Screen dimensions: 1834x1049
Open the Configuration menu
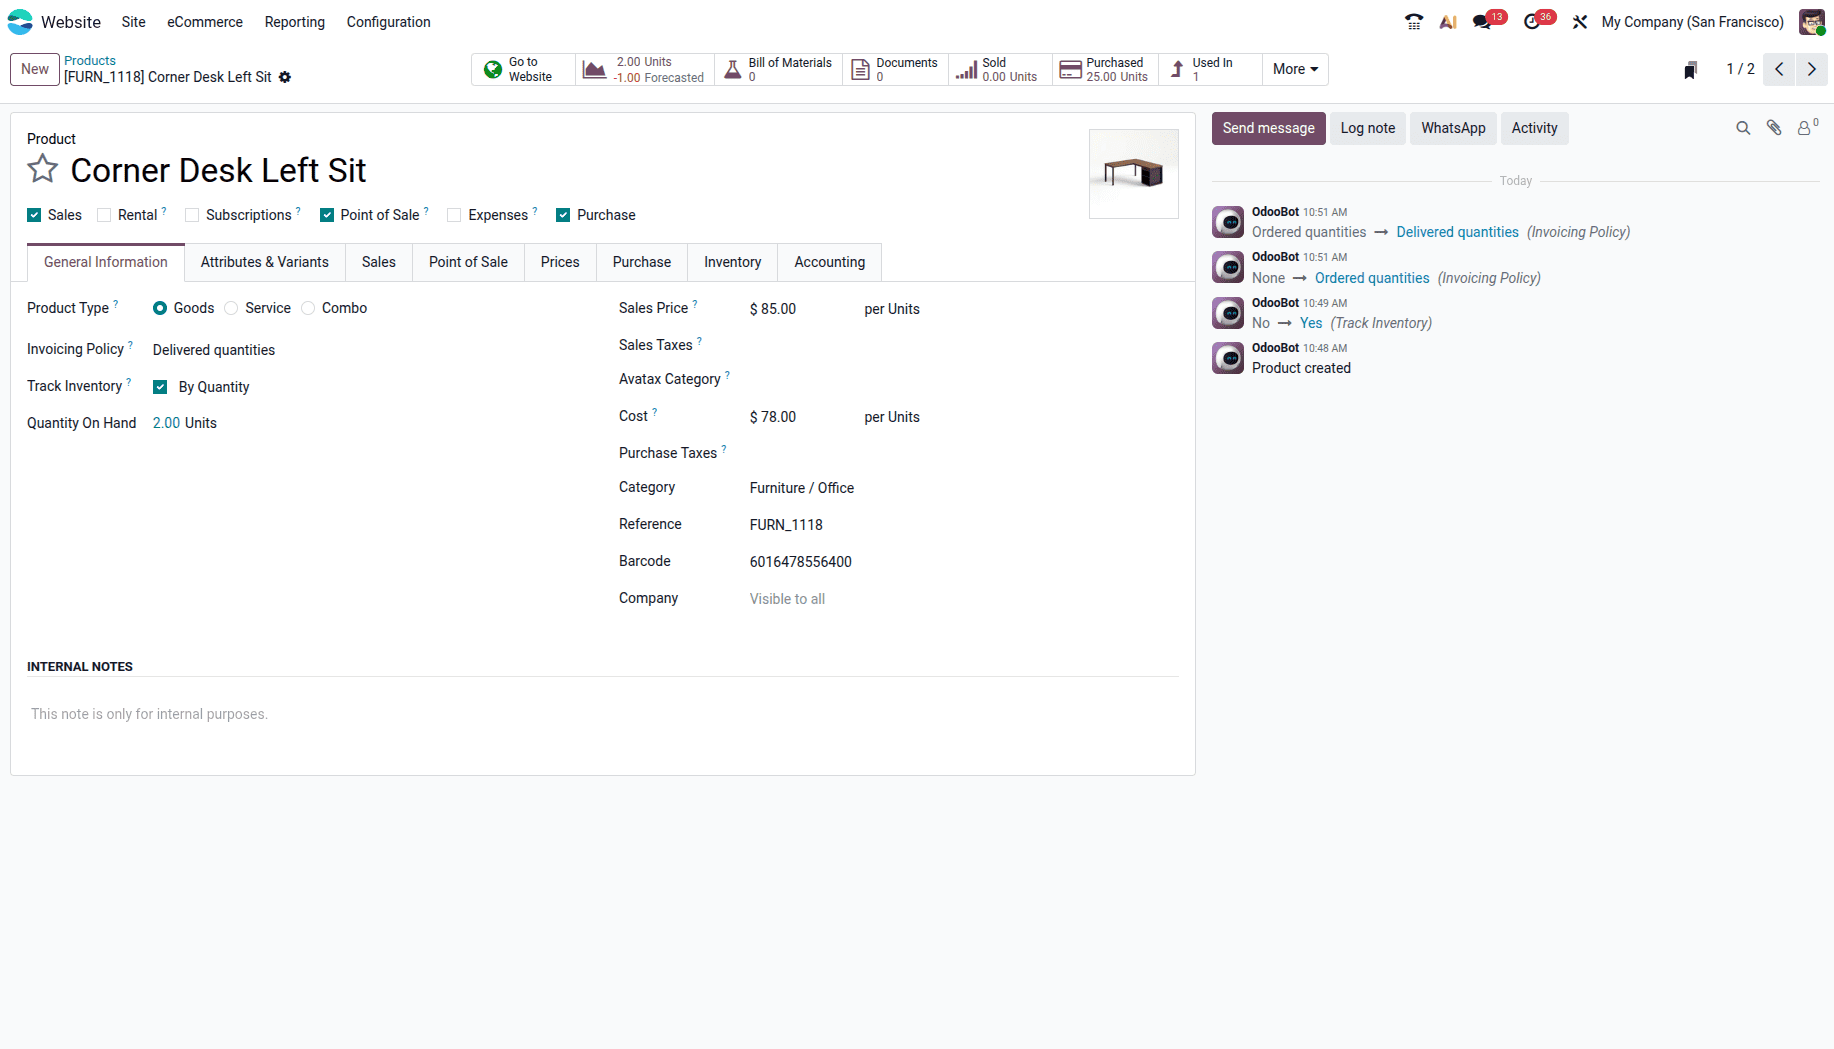tap(388, 22)
